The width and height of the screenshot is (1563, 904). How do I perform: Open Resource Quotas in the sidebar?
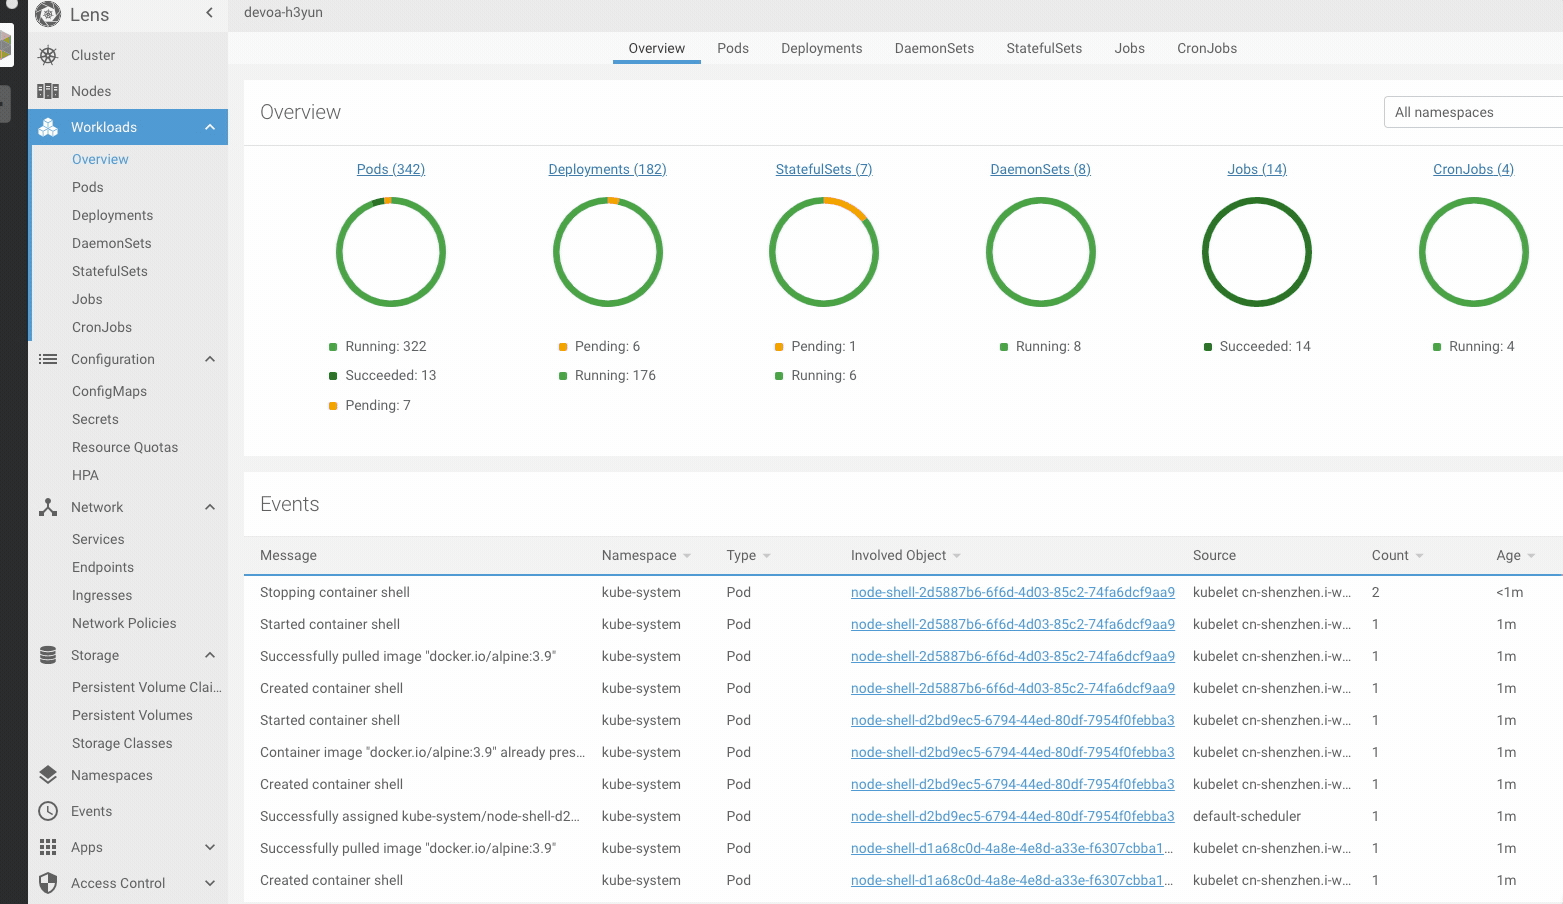click(x=125, y=447)
